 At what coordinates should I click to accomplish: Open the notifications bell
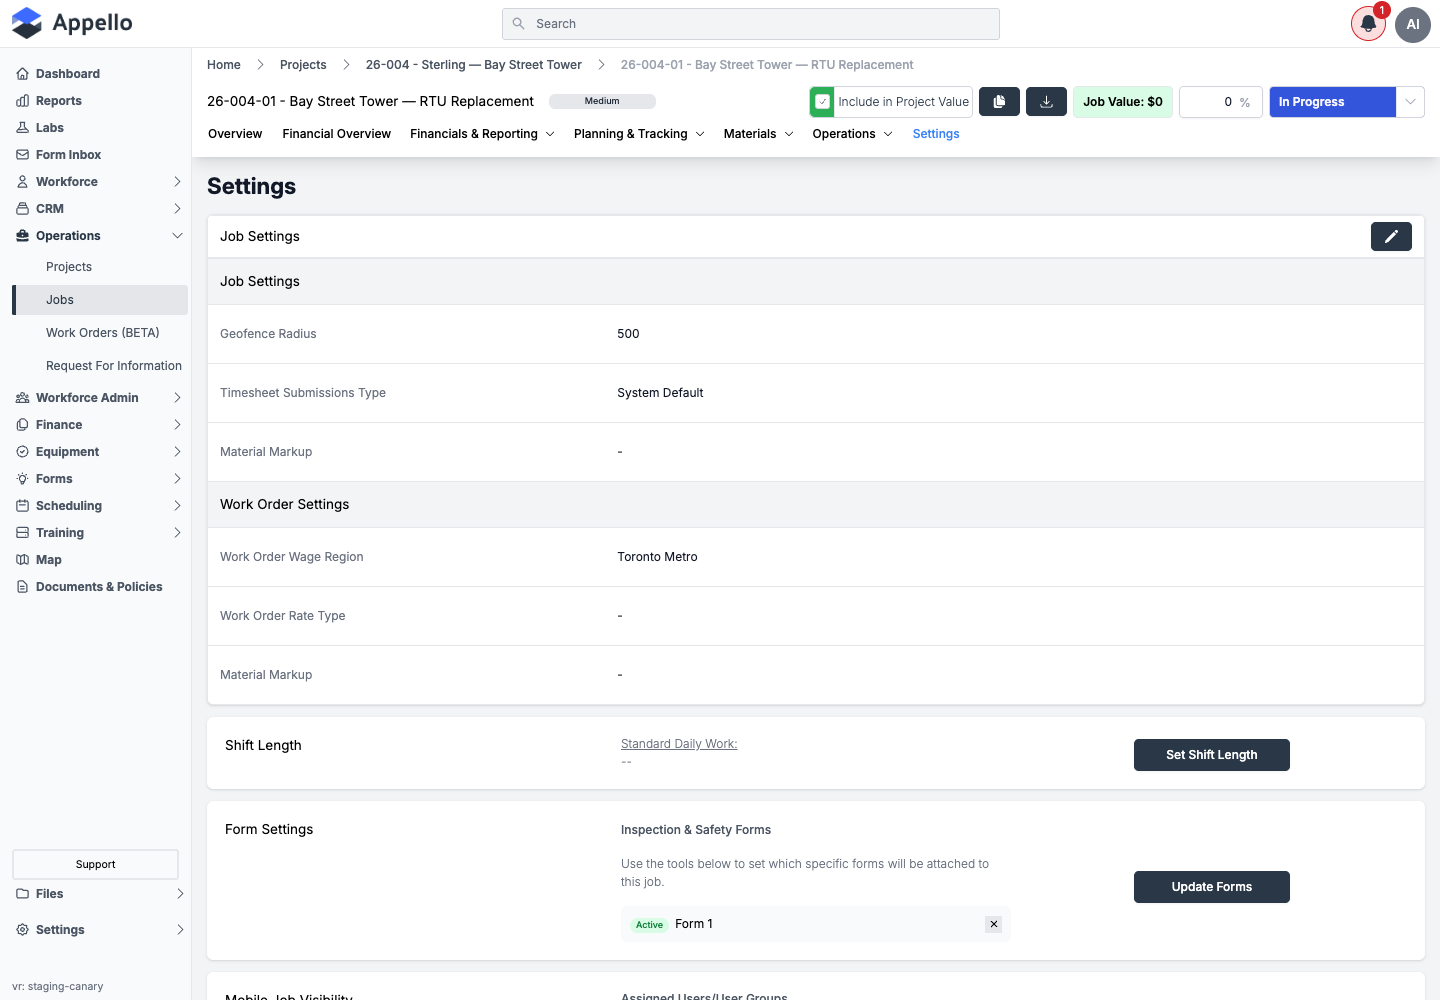1368,24
